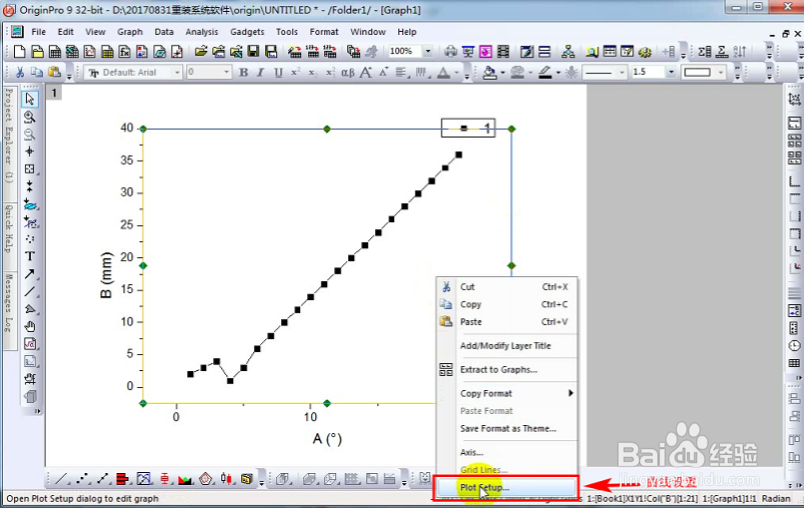Expand the line color pen arrow
This screenshot has width=804, height=508.
pos(558,72)
